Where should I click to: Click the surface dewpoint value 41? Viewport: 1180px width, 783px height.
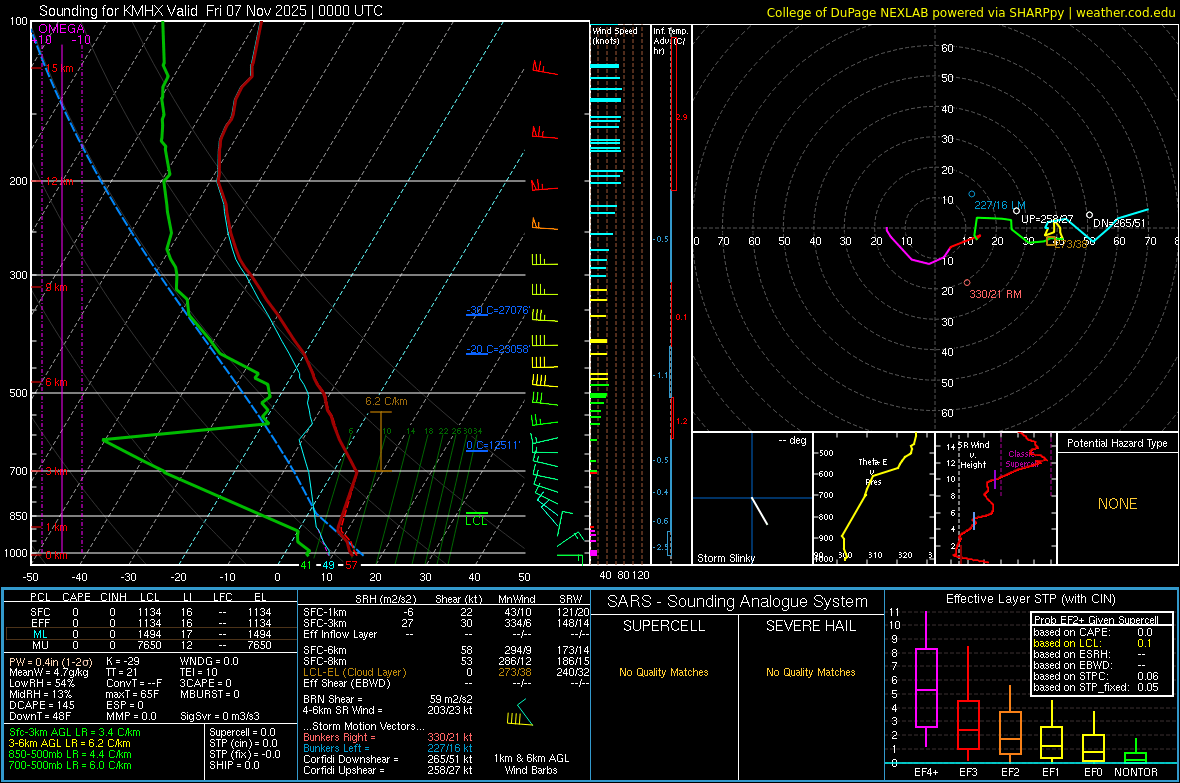tap(306, 565)
